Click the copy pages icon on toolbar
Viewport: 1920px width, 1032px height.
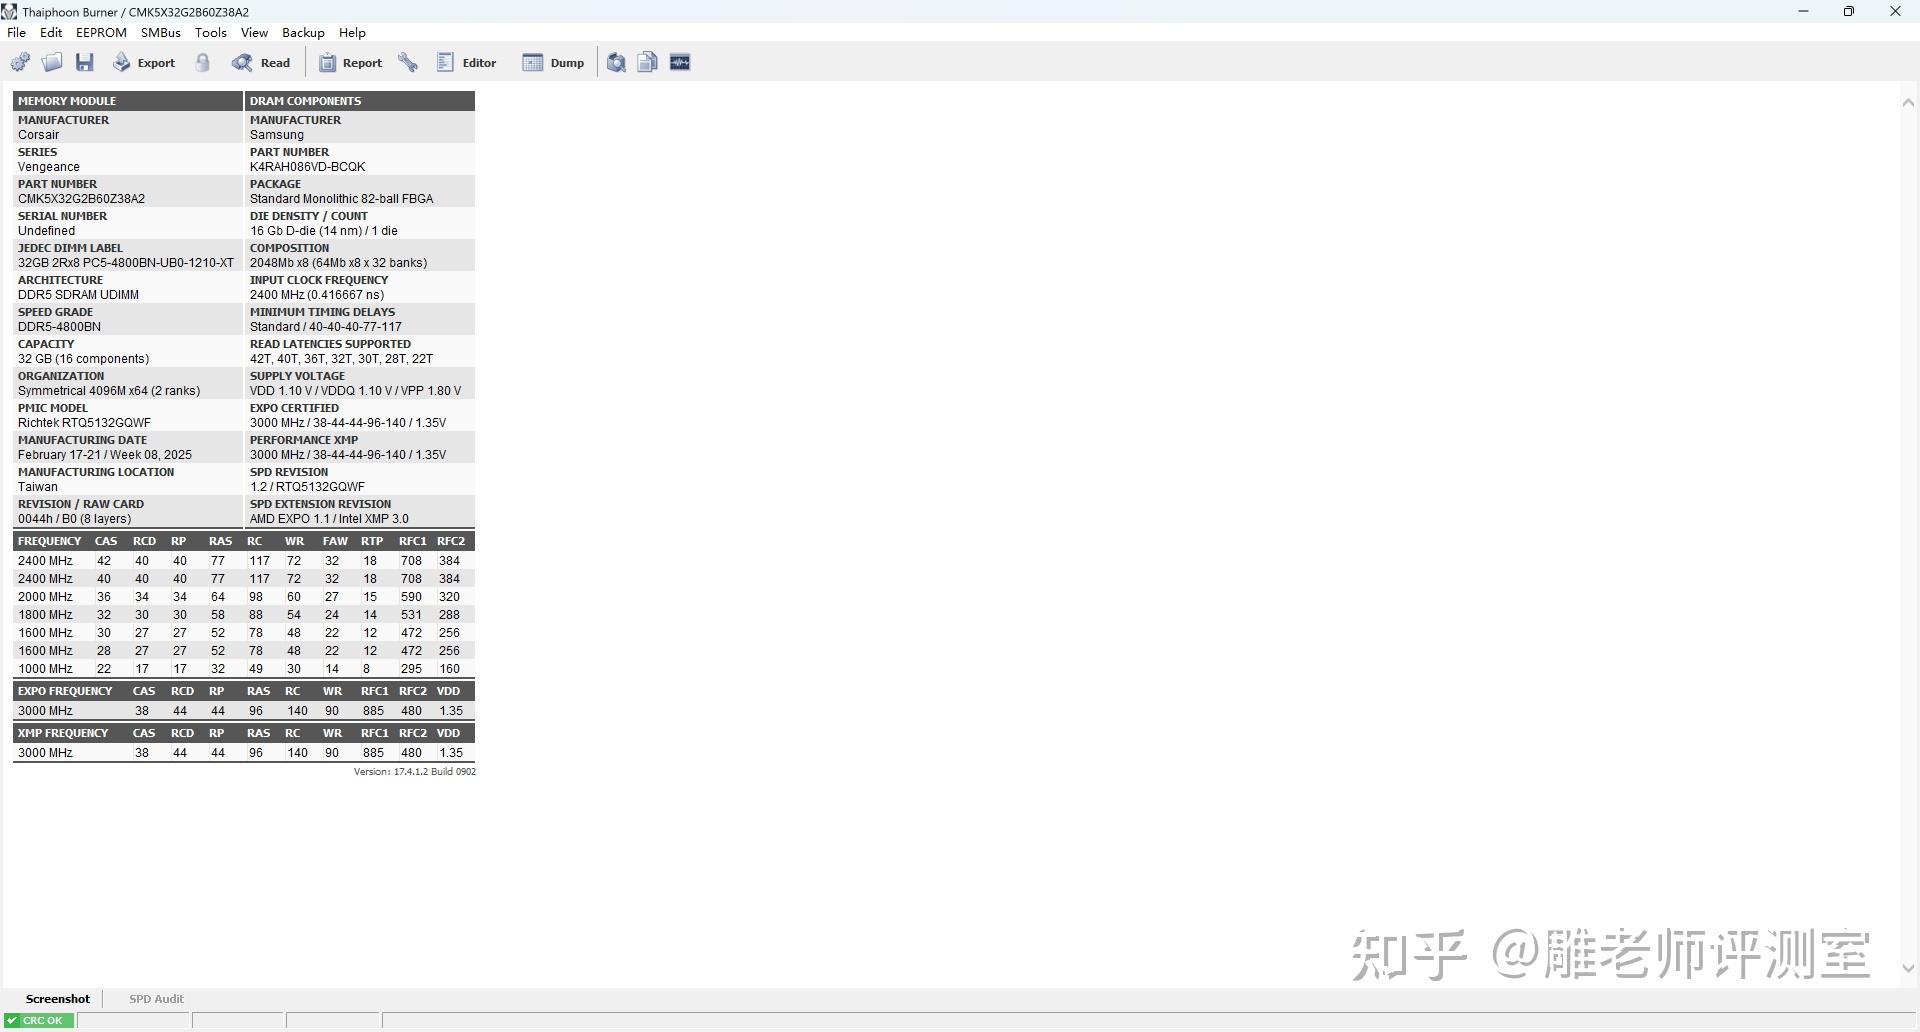coord(647,61)
